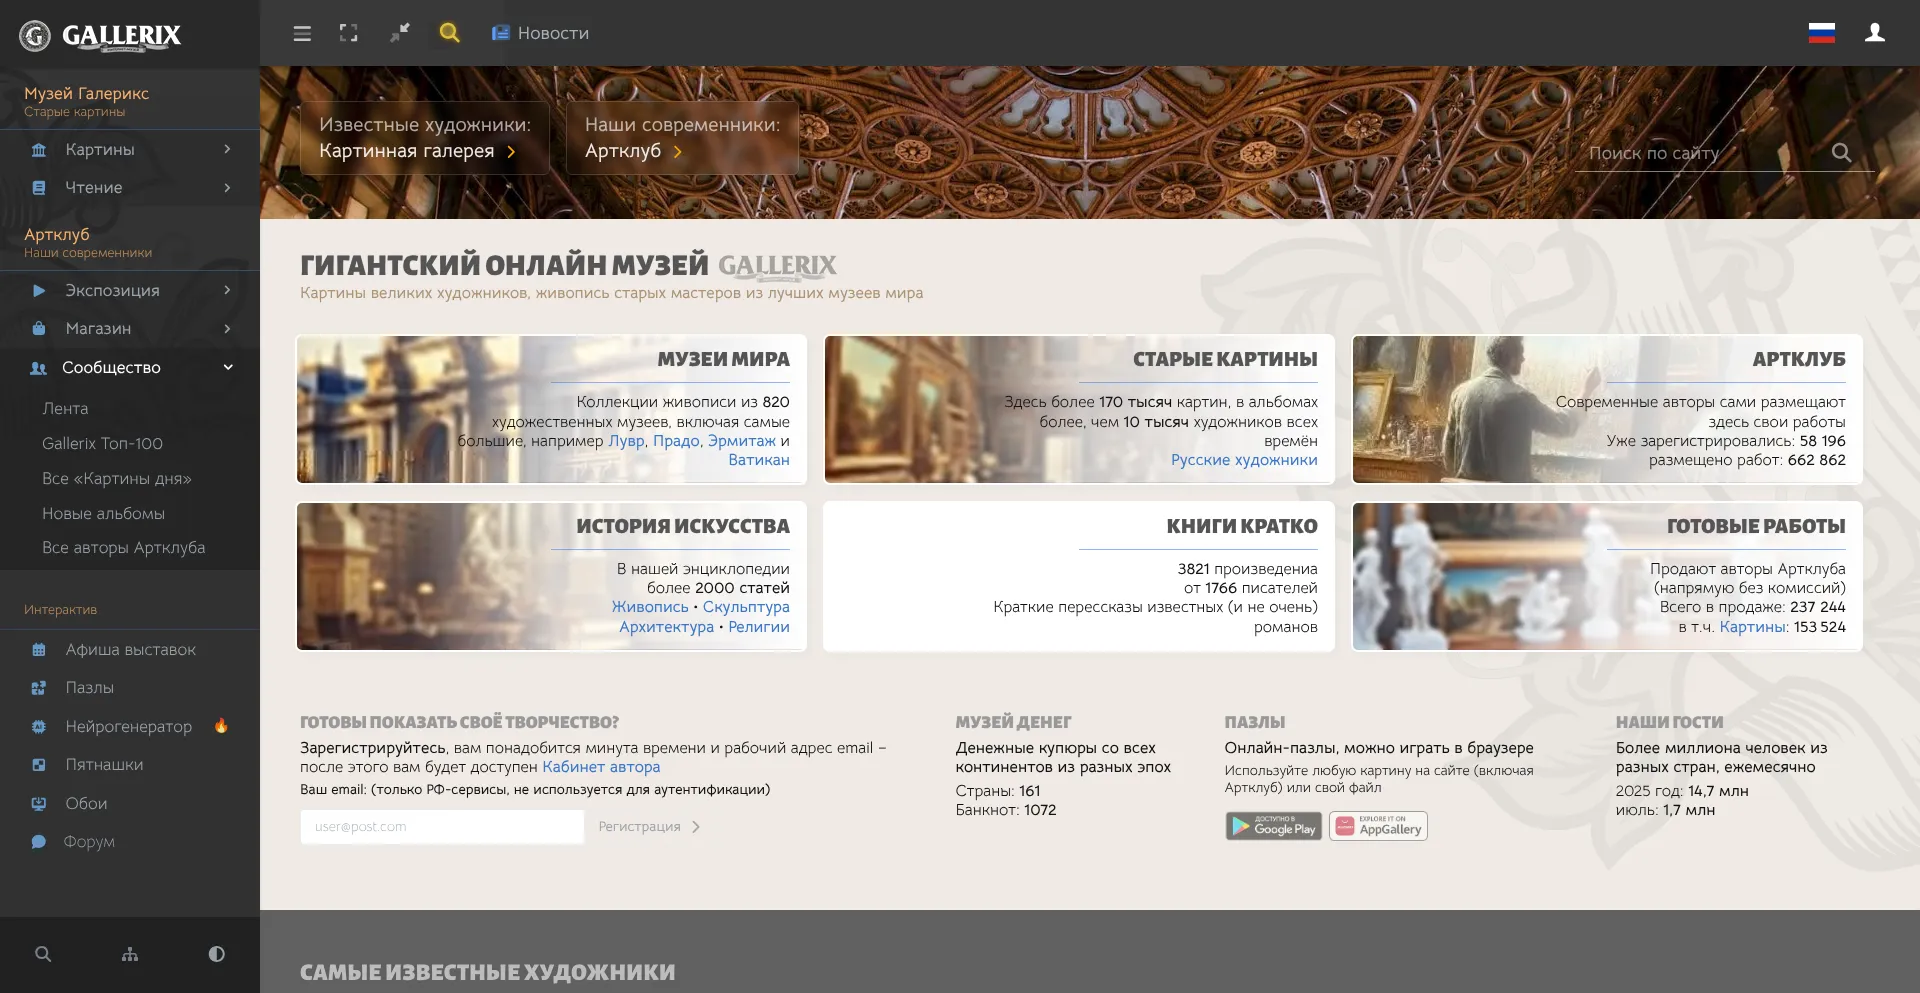Toggle fullscreen mode icon
The height and width of the screenshot is (993, 1920).
tap(348, 33)
